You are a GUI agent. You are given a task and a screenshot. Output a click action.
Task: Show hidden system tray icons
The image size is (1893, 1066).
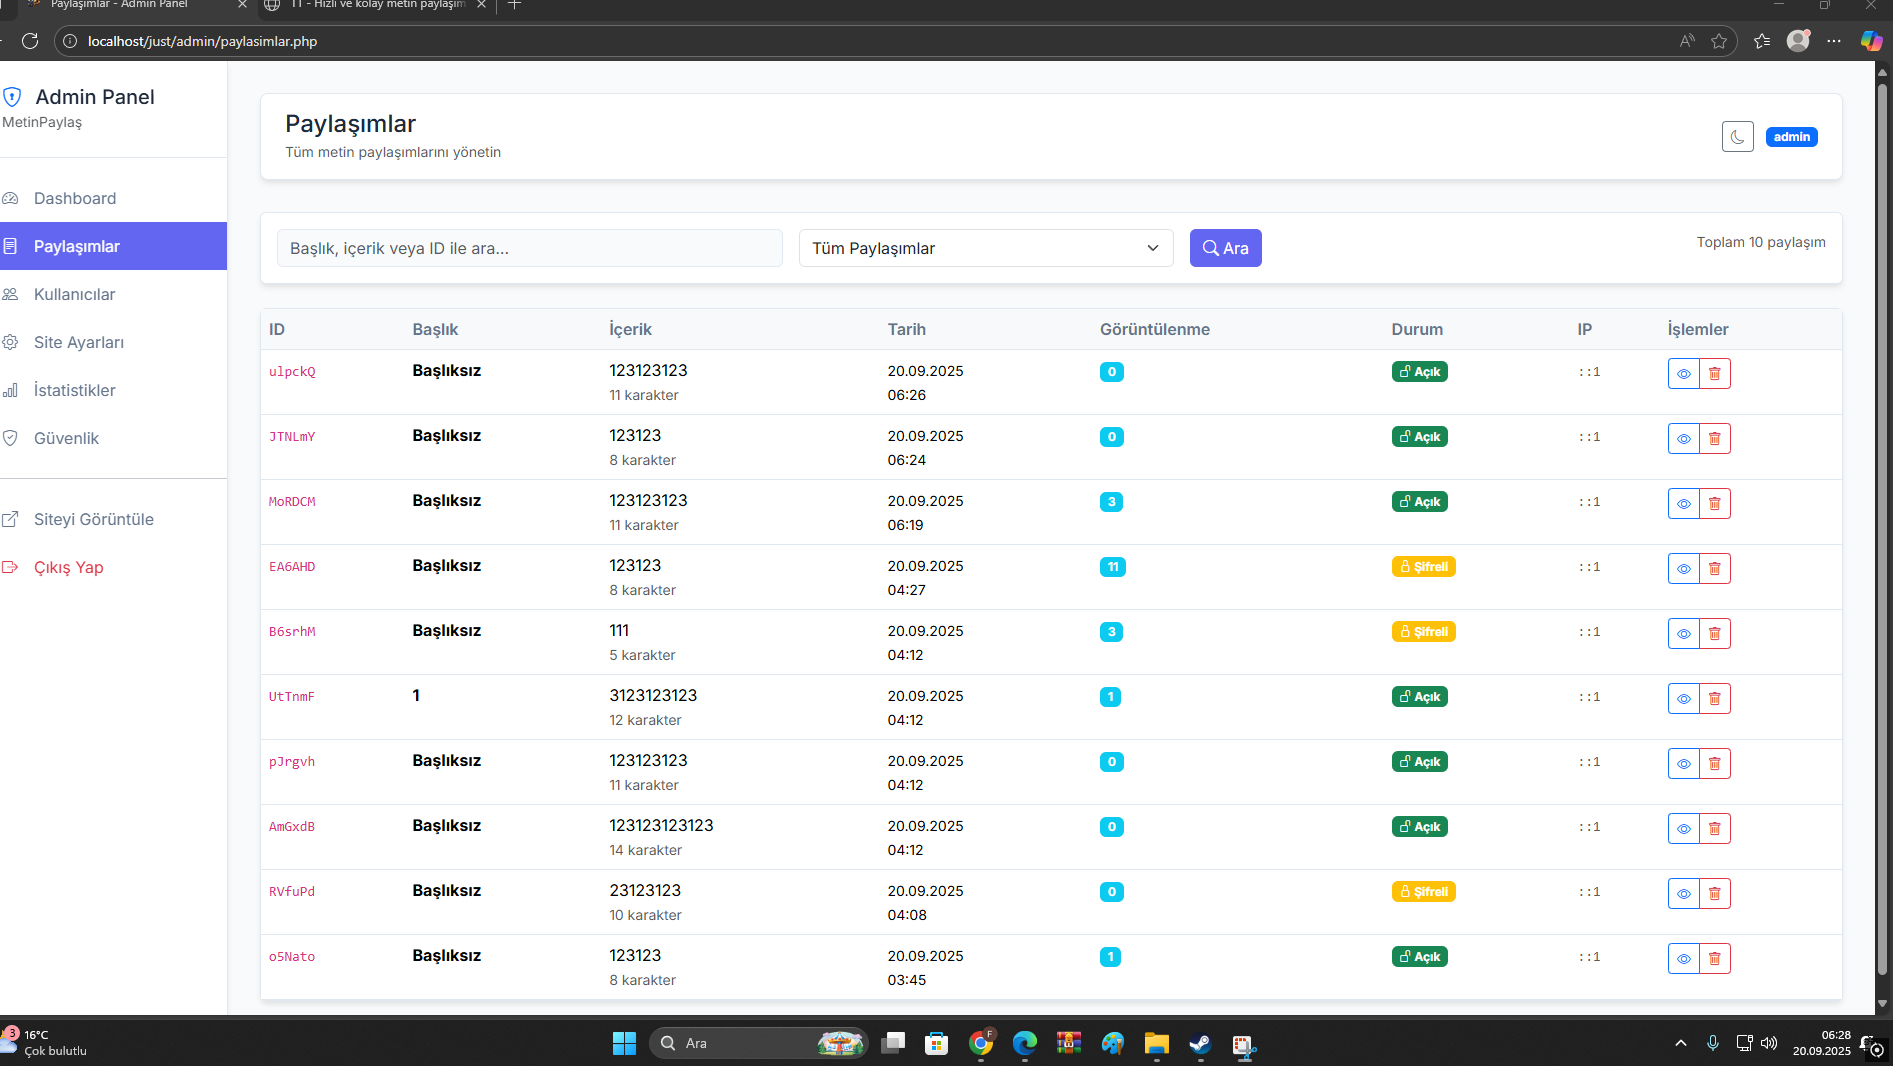1681,1044
